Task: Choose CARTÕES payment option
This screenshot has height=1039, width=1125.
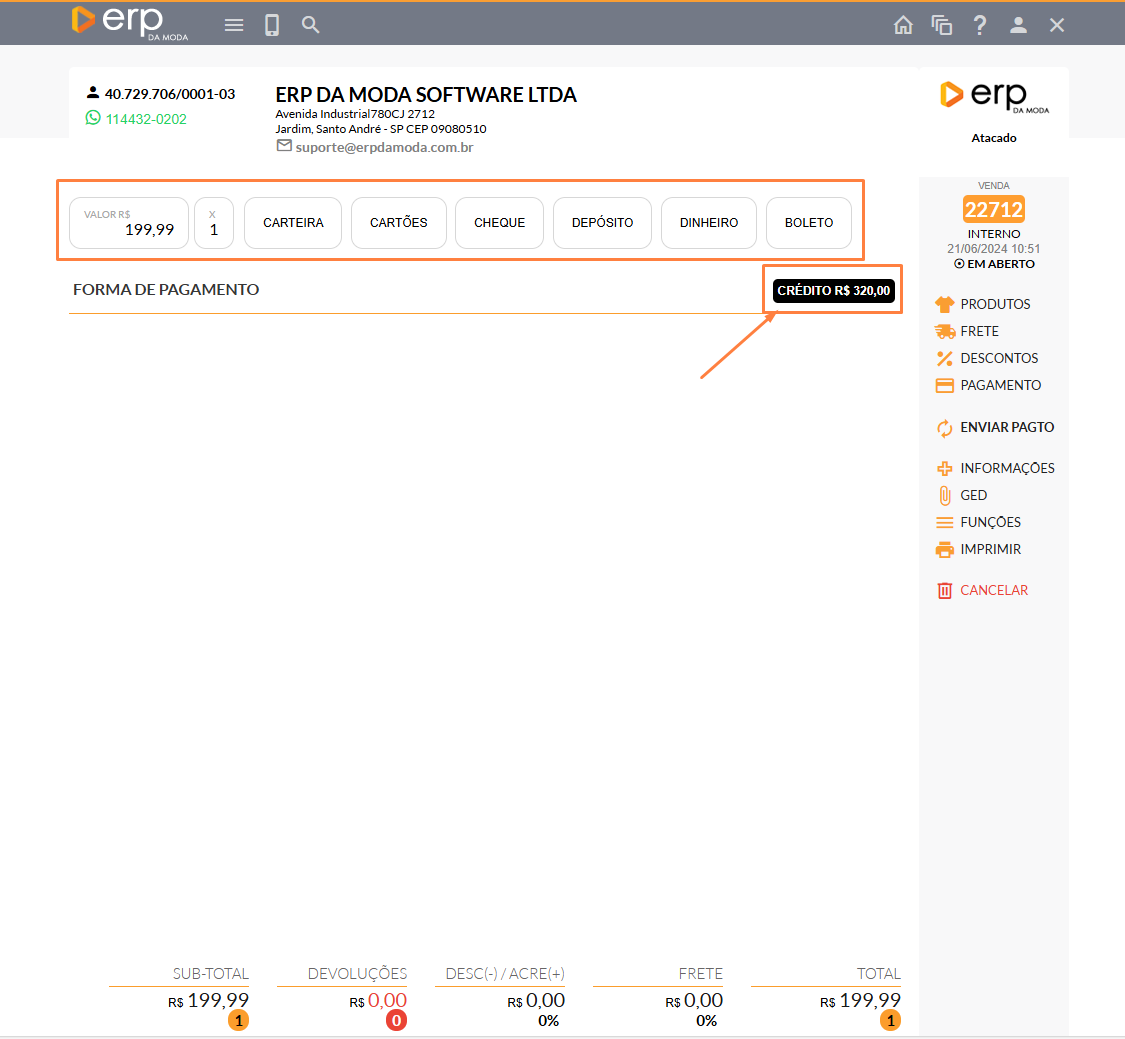Action: (398, 223)
